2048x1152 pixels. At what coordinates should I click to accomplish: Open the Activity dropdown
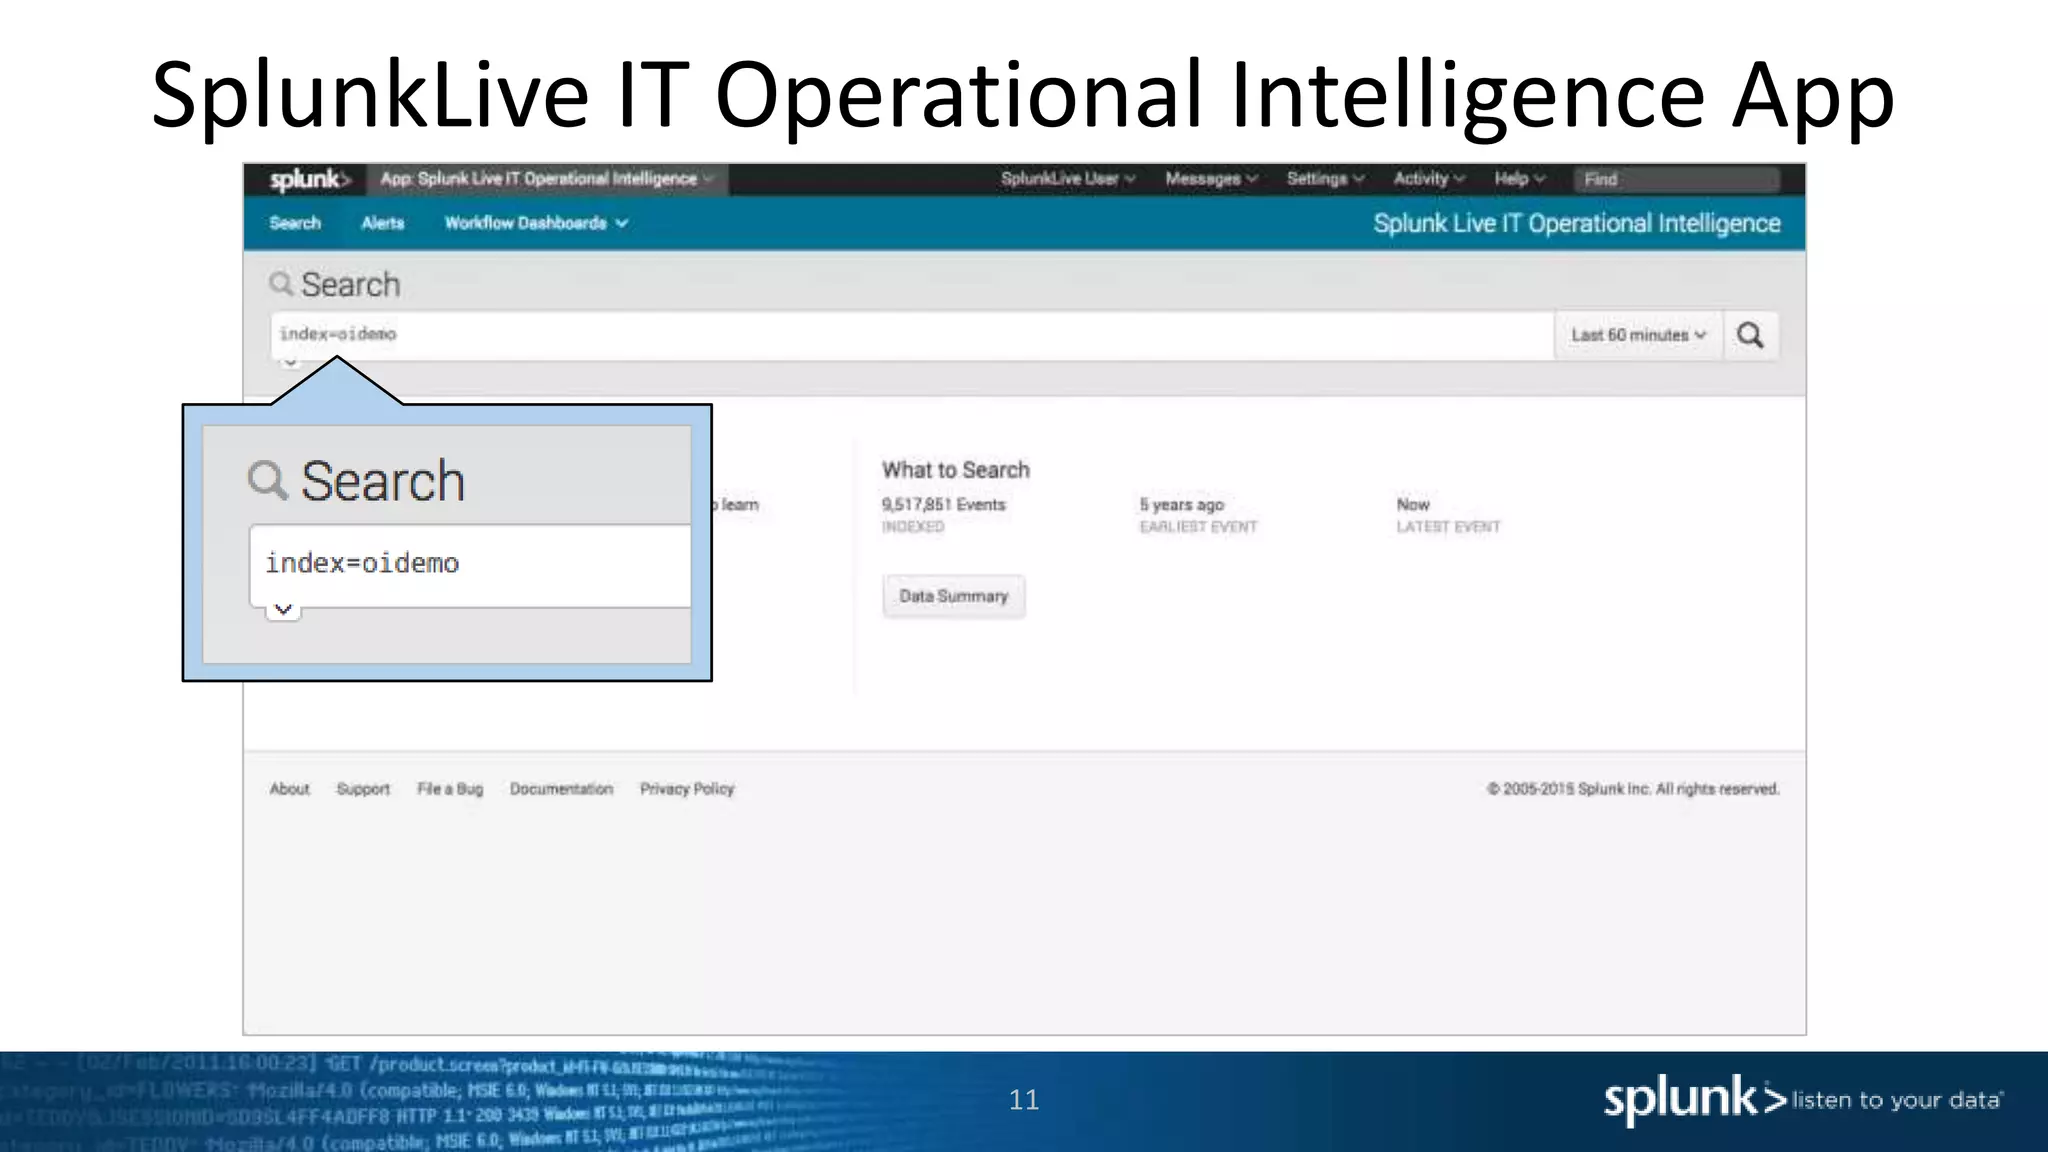click(x=1429, y=179)
